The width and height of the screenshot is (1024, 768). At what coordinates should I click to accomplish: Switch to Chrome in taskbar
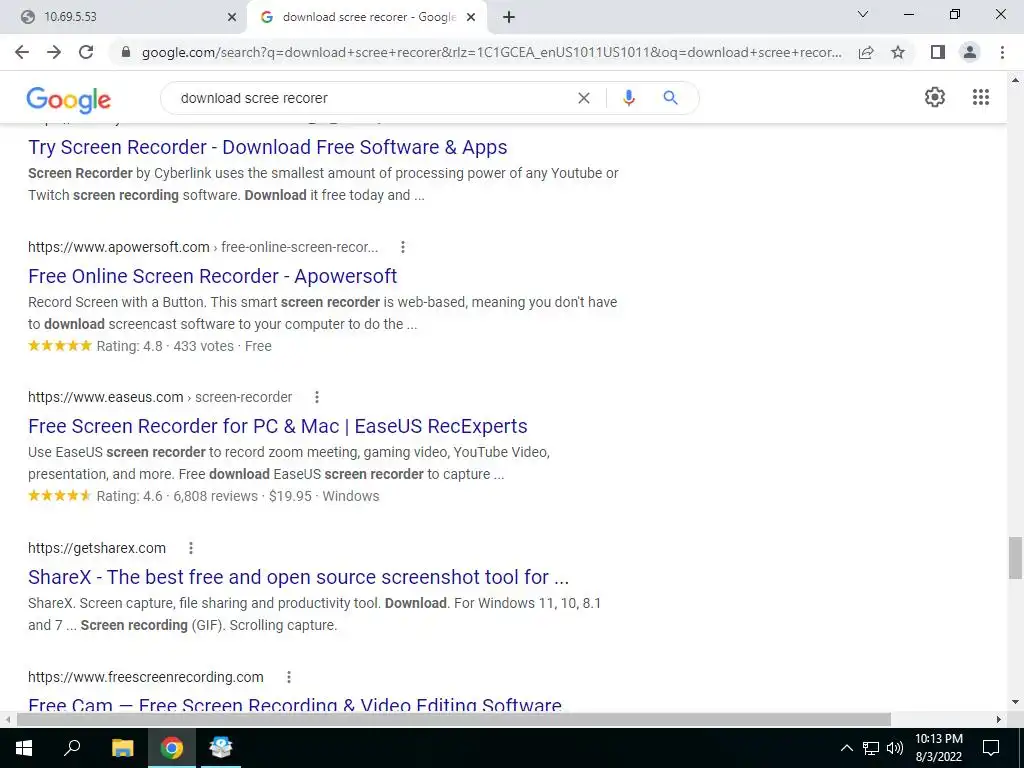172,748
